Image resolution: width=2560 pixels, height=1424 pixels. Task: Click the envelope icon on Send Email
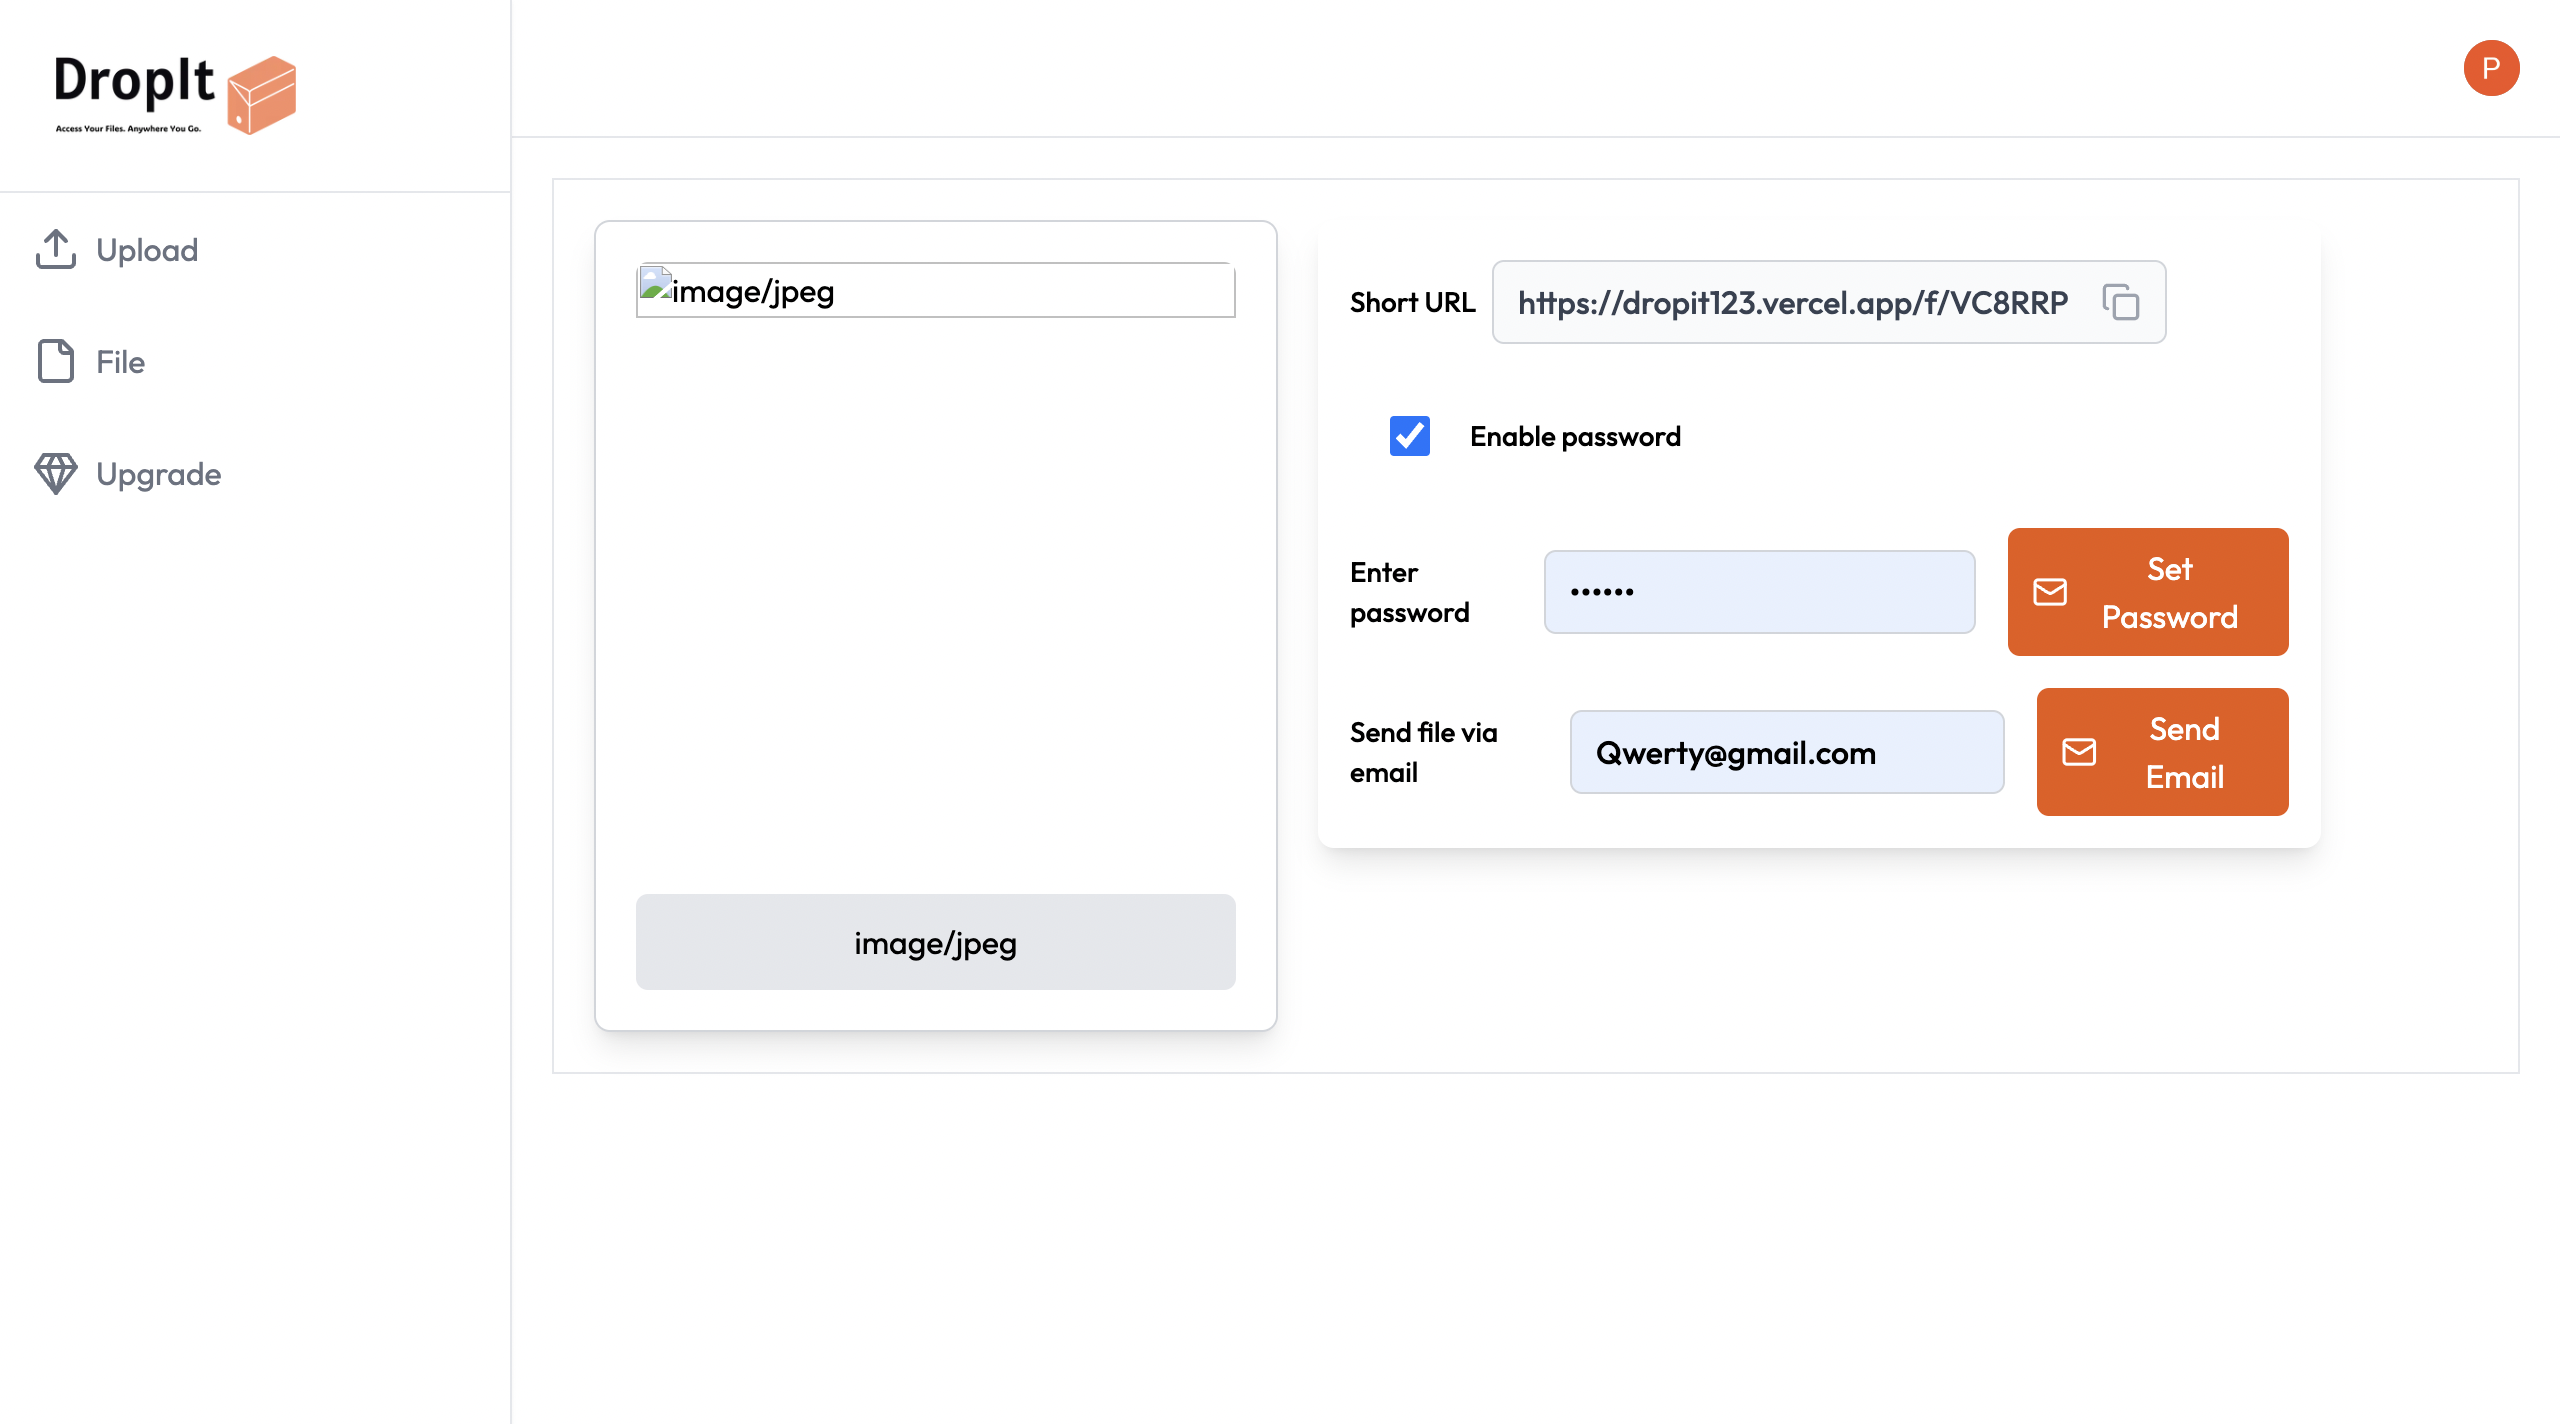point(2079,752)
